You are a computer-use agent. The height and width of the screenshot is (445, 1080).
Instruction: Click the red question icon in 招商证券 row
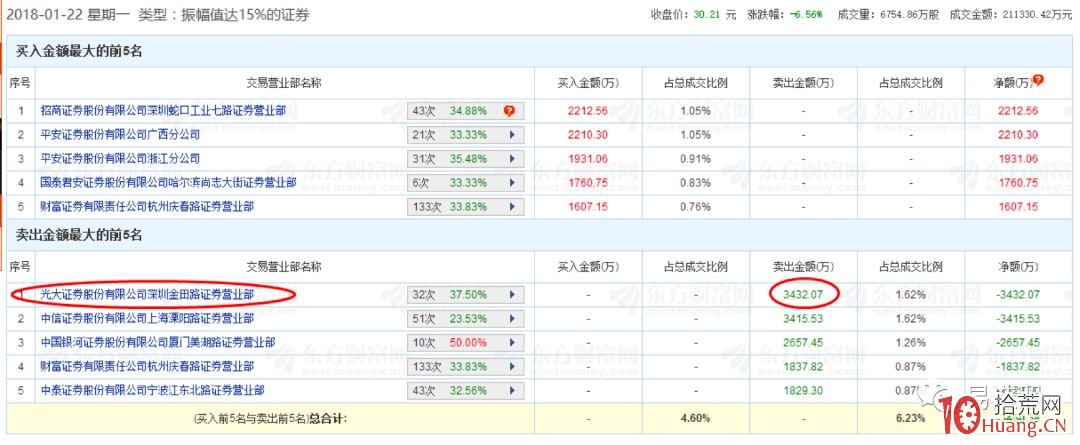(509, 110)
